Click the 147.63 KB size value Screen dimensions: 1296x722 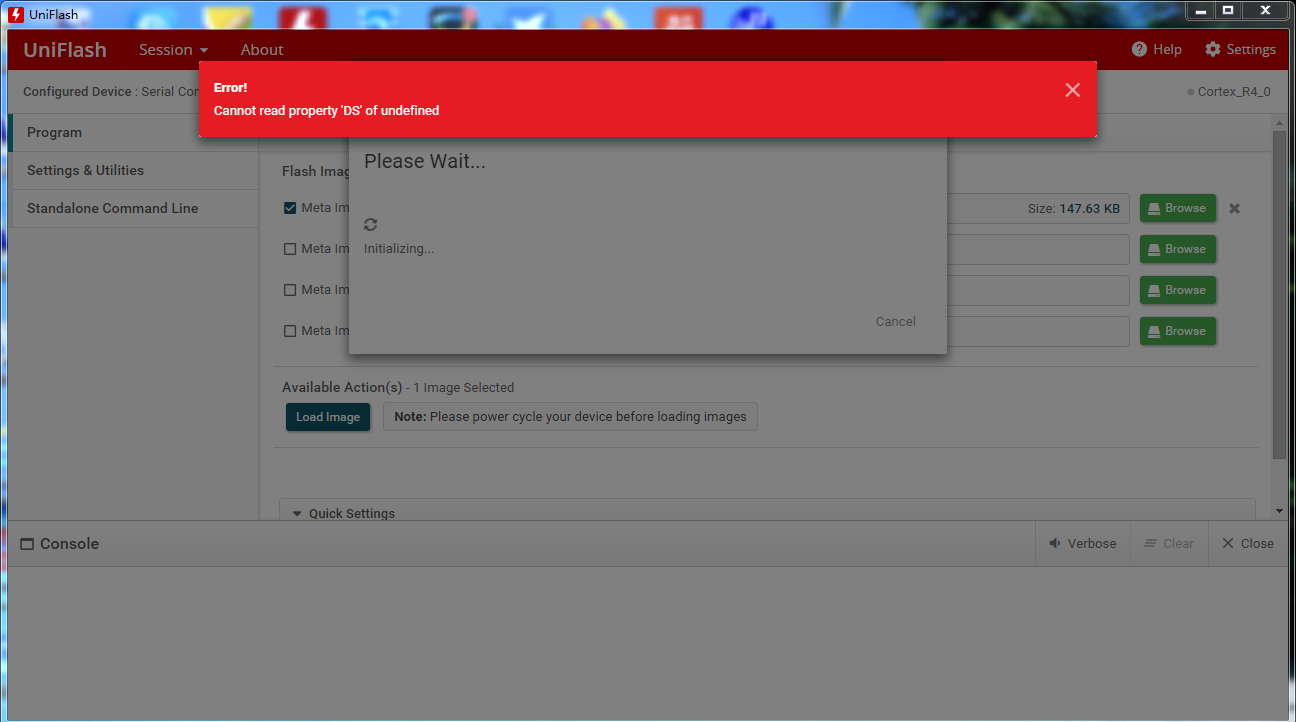click(x=1088, y=209)
